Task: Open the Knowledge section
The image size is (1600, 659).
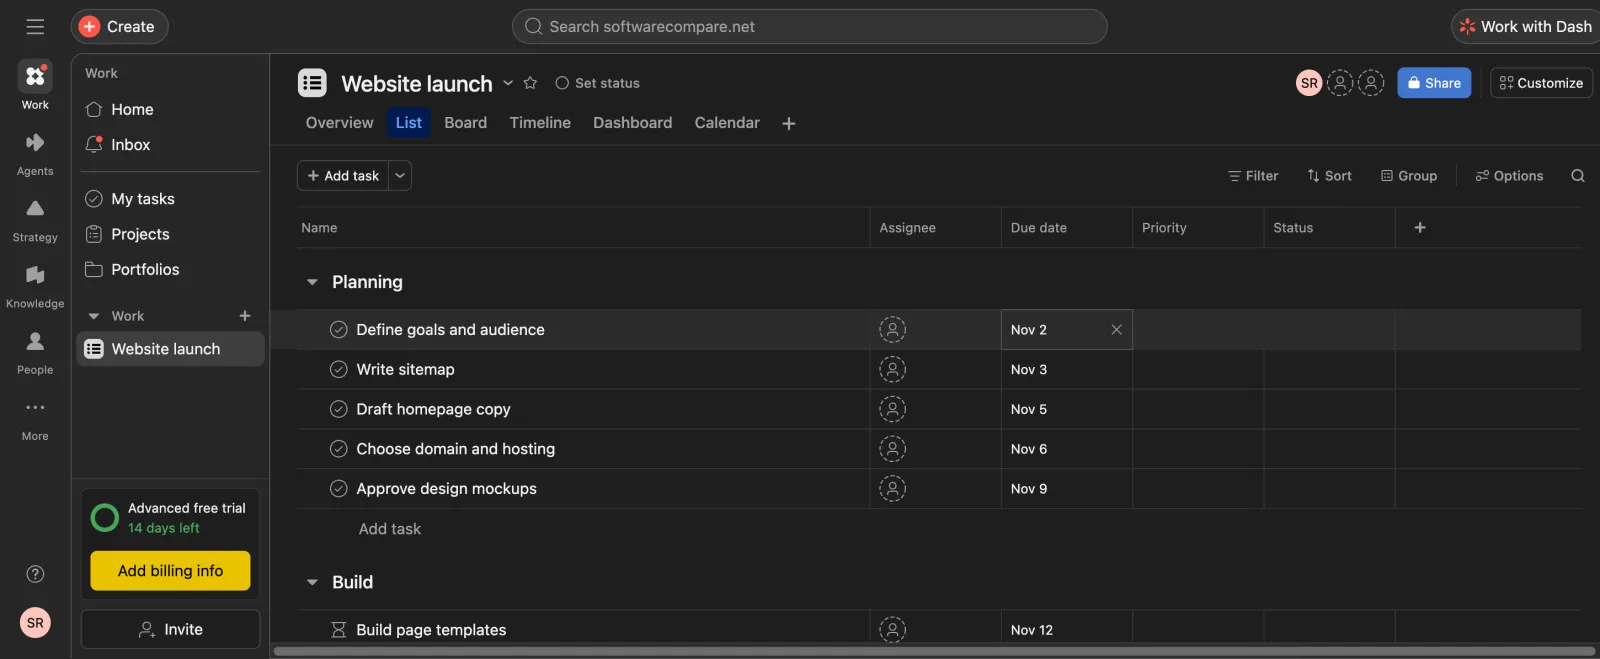Action: point(35,286)
